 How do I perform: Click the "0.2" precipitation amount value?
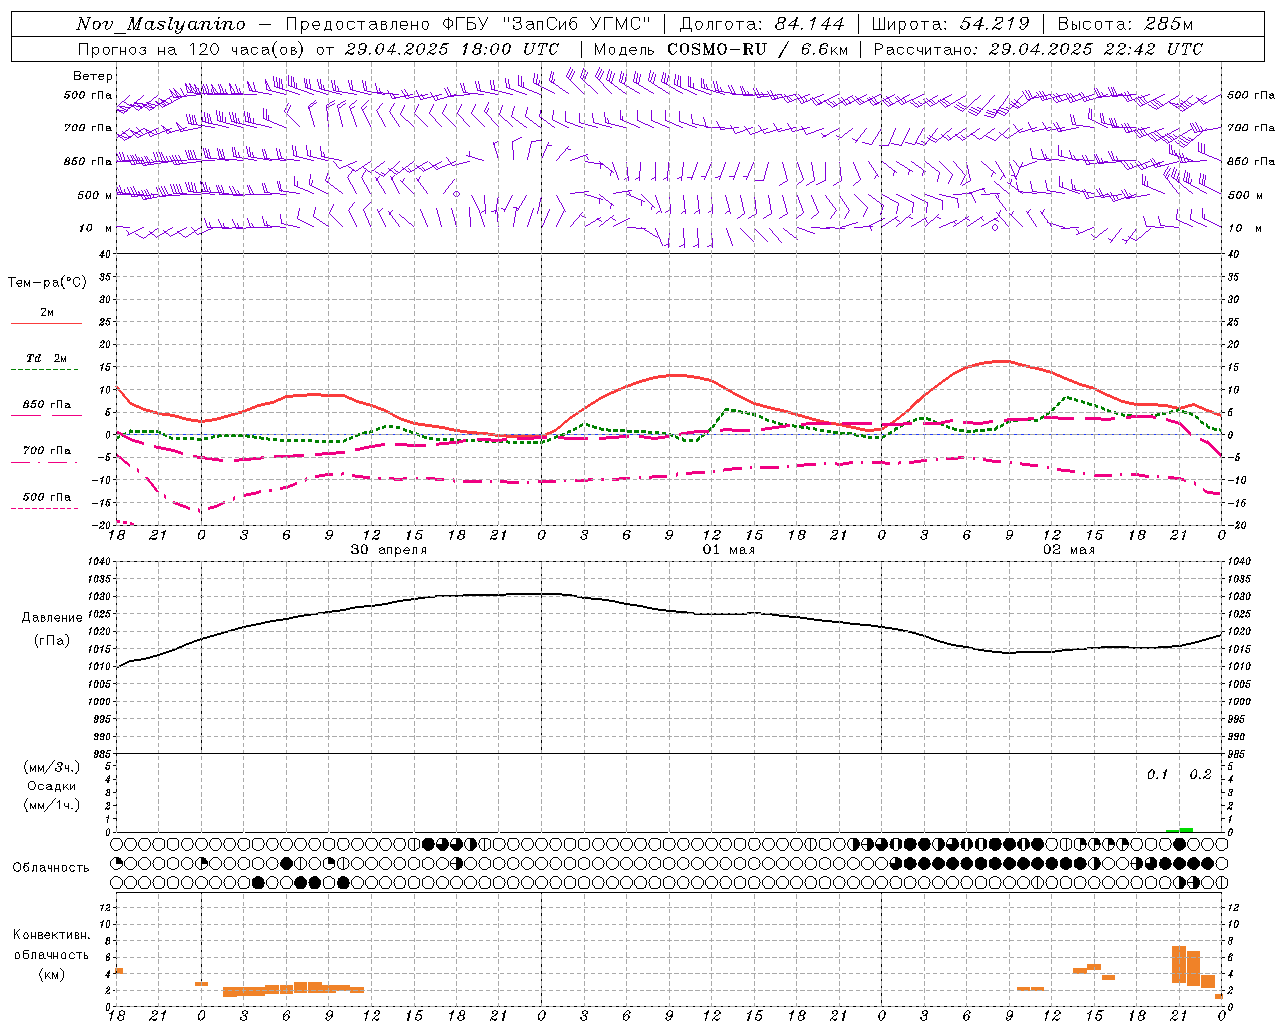click(1200, 774)
